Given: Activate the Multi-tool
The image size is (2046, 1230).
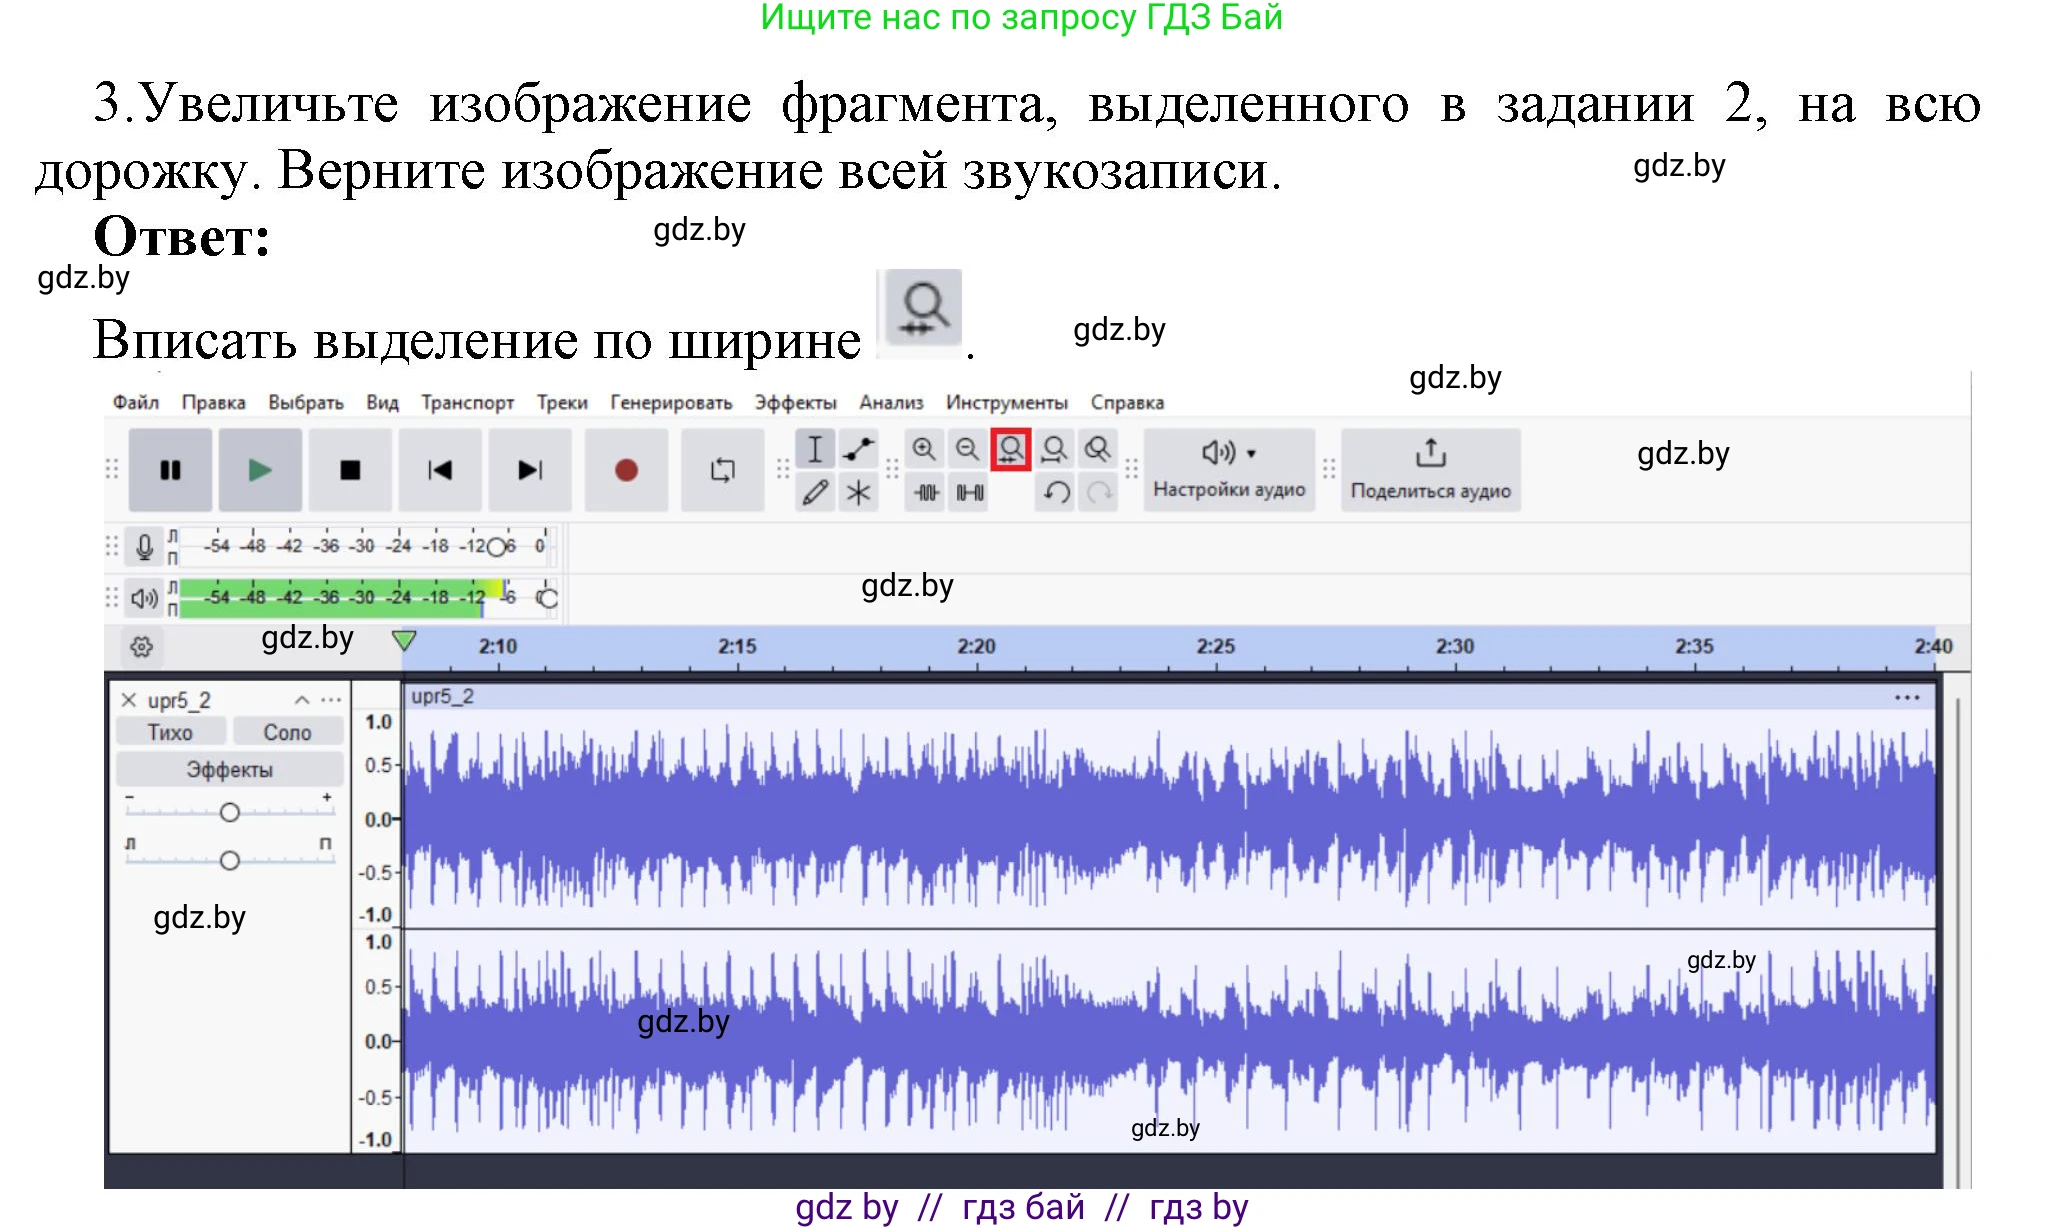Looking at the screenshot, I should click(858, 492).
